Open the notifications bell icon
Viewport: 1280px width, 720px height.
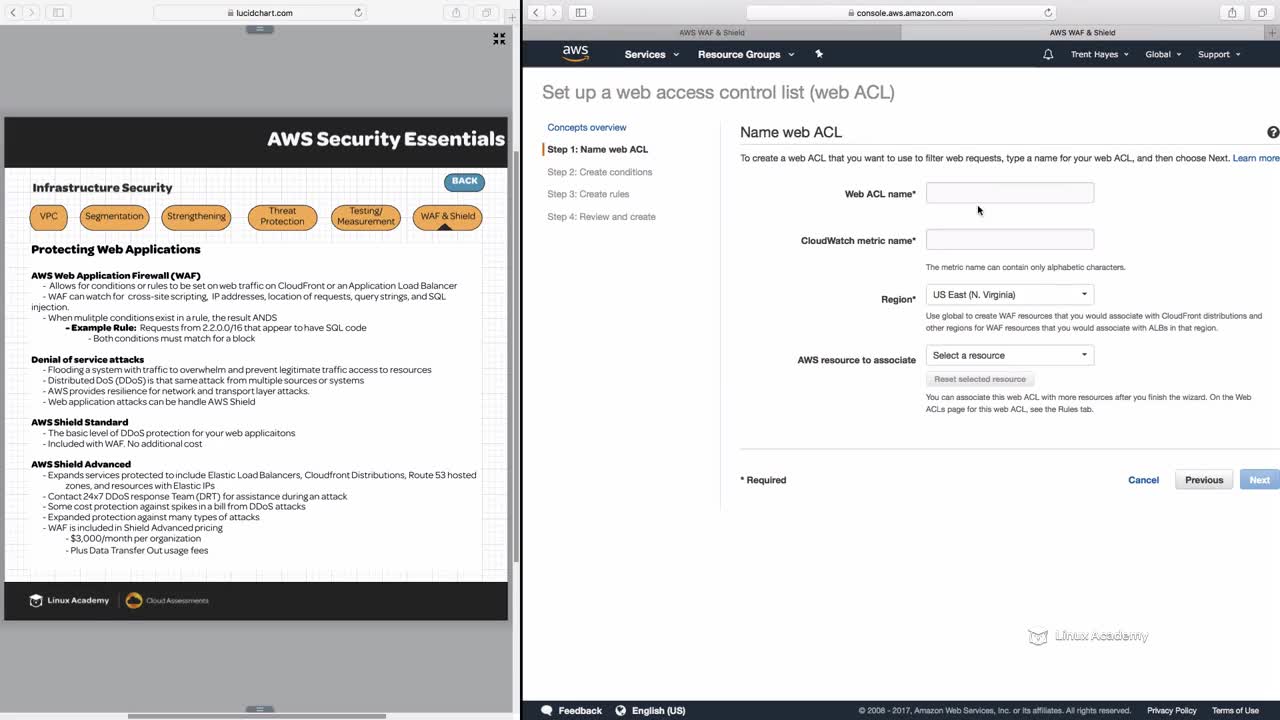coord(1048,54)
